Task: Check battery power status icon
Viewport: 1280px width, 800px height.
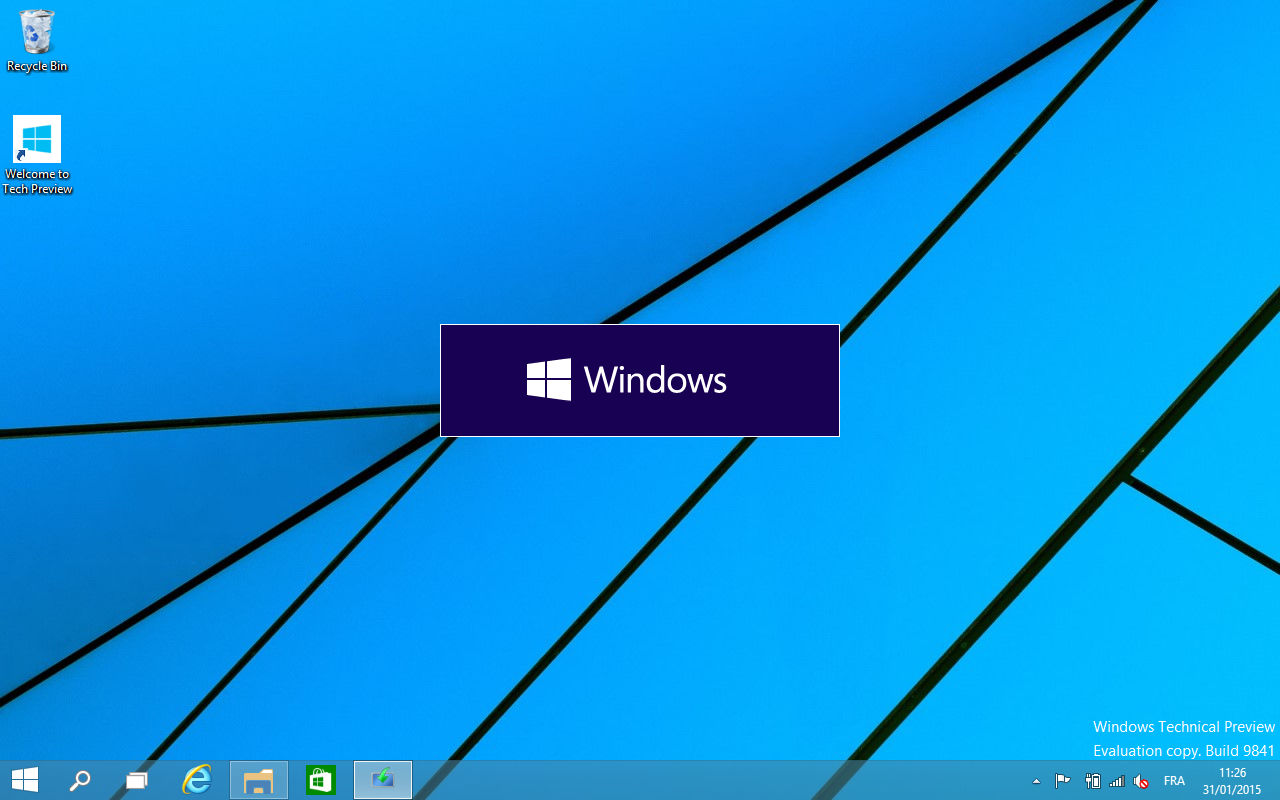Action: click(1093, 781)
